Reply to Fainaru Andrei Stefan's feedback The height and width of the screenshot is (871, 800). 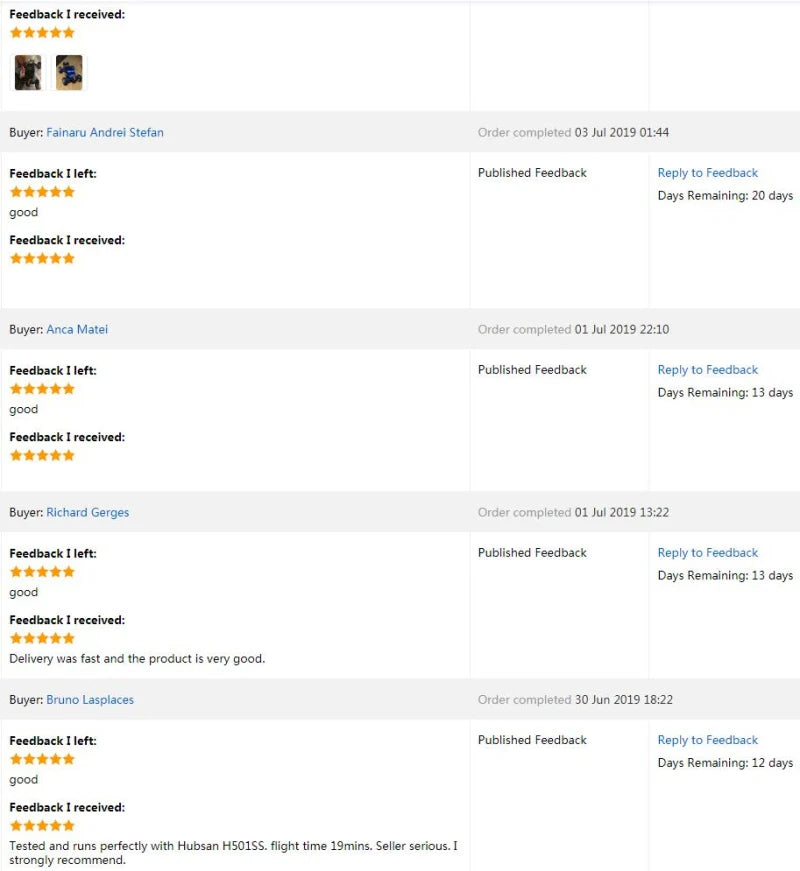pyautogui.click(x=707, y=172)
